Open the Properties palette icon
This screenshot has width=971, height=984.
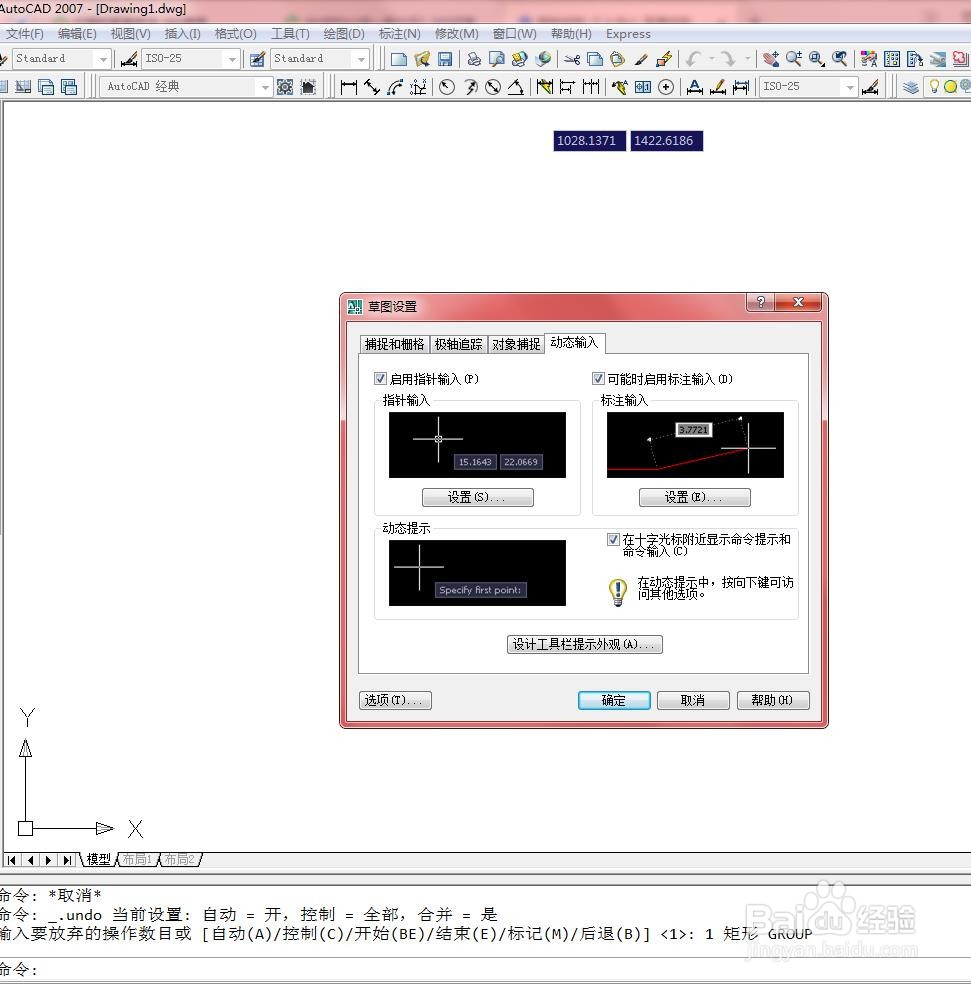[x=869, y=59]
